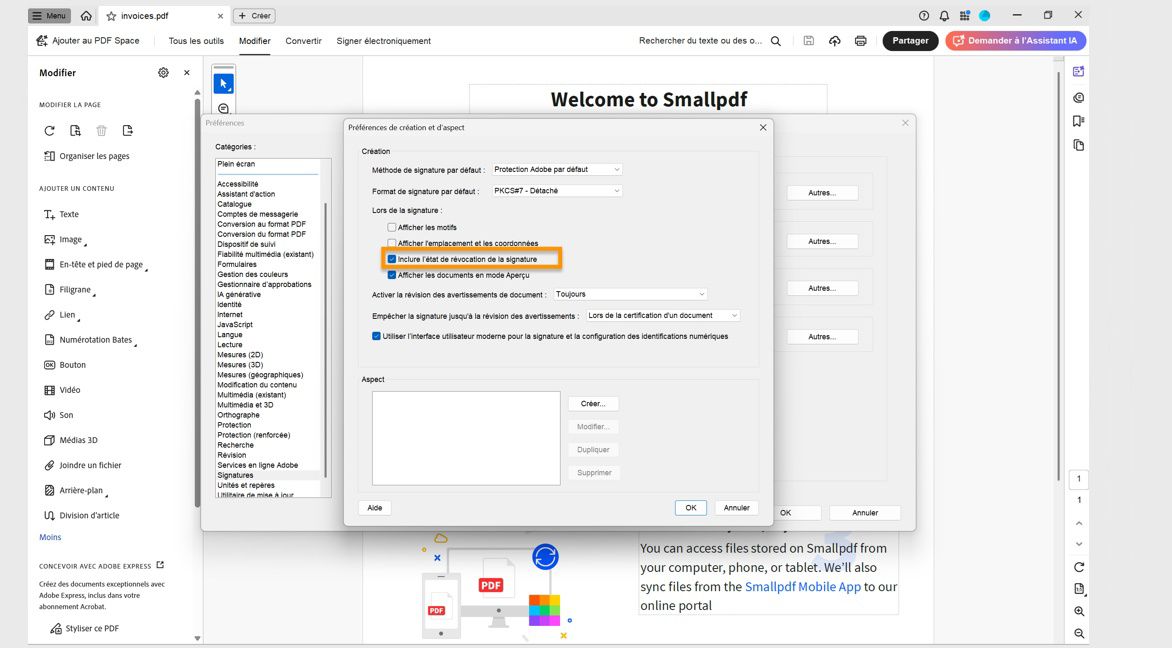Click the search magnifier icon

776,41
